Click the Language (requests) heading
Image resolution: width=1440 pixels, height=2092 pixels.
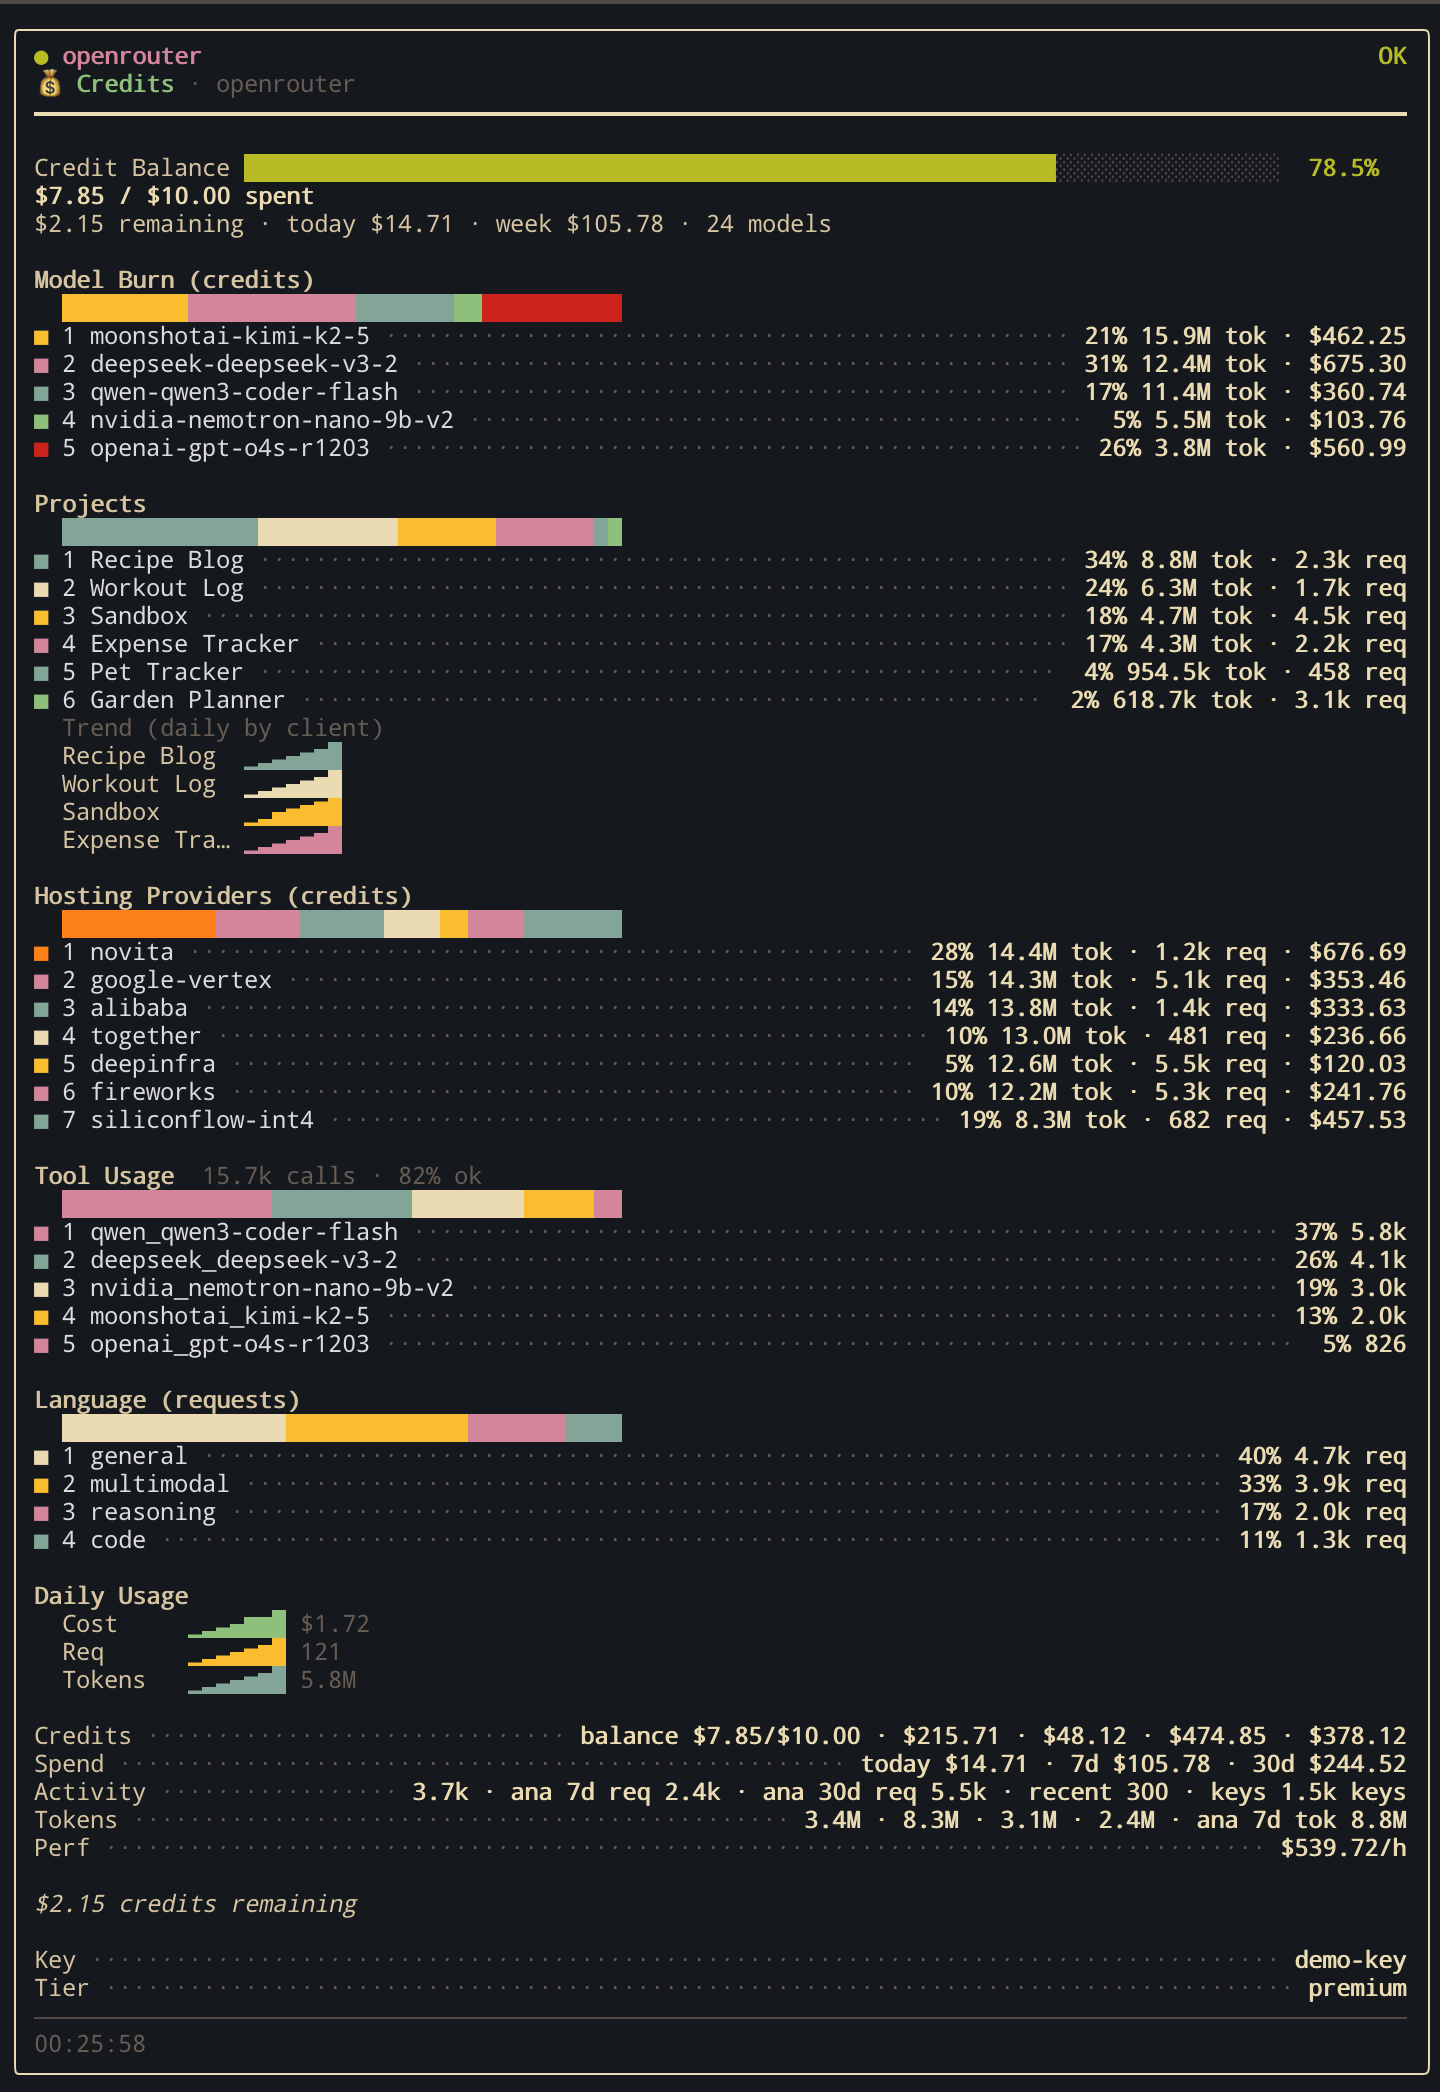click(x=167, y=1400)
